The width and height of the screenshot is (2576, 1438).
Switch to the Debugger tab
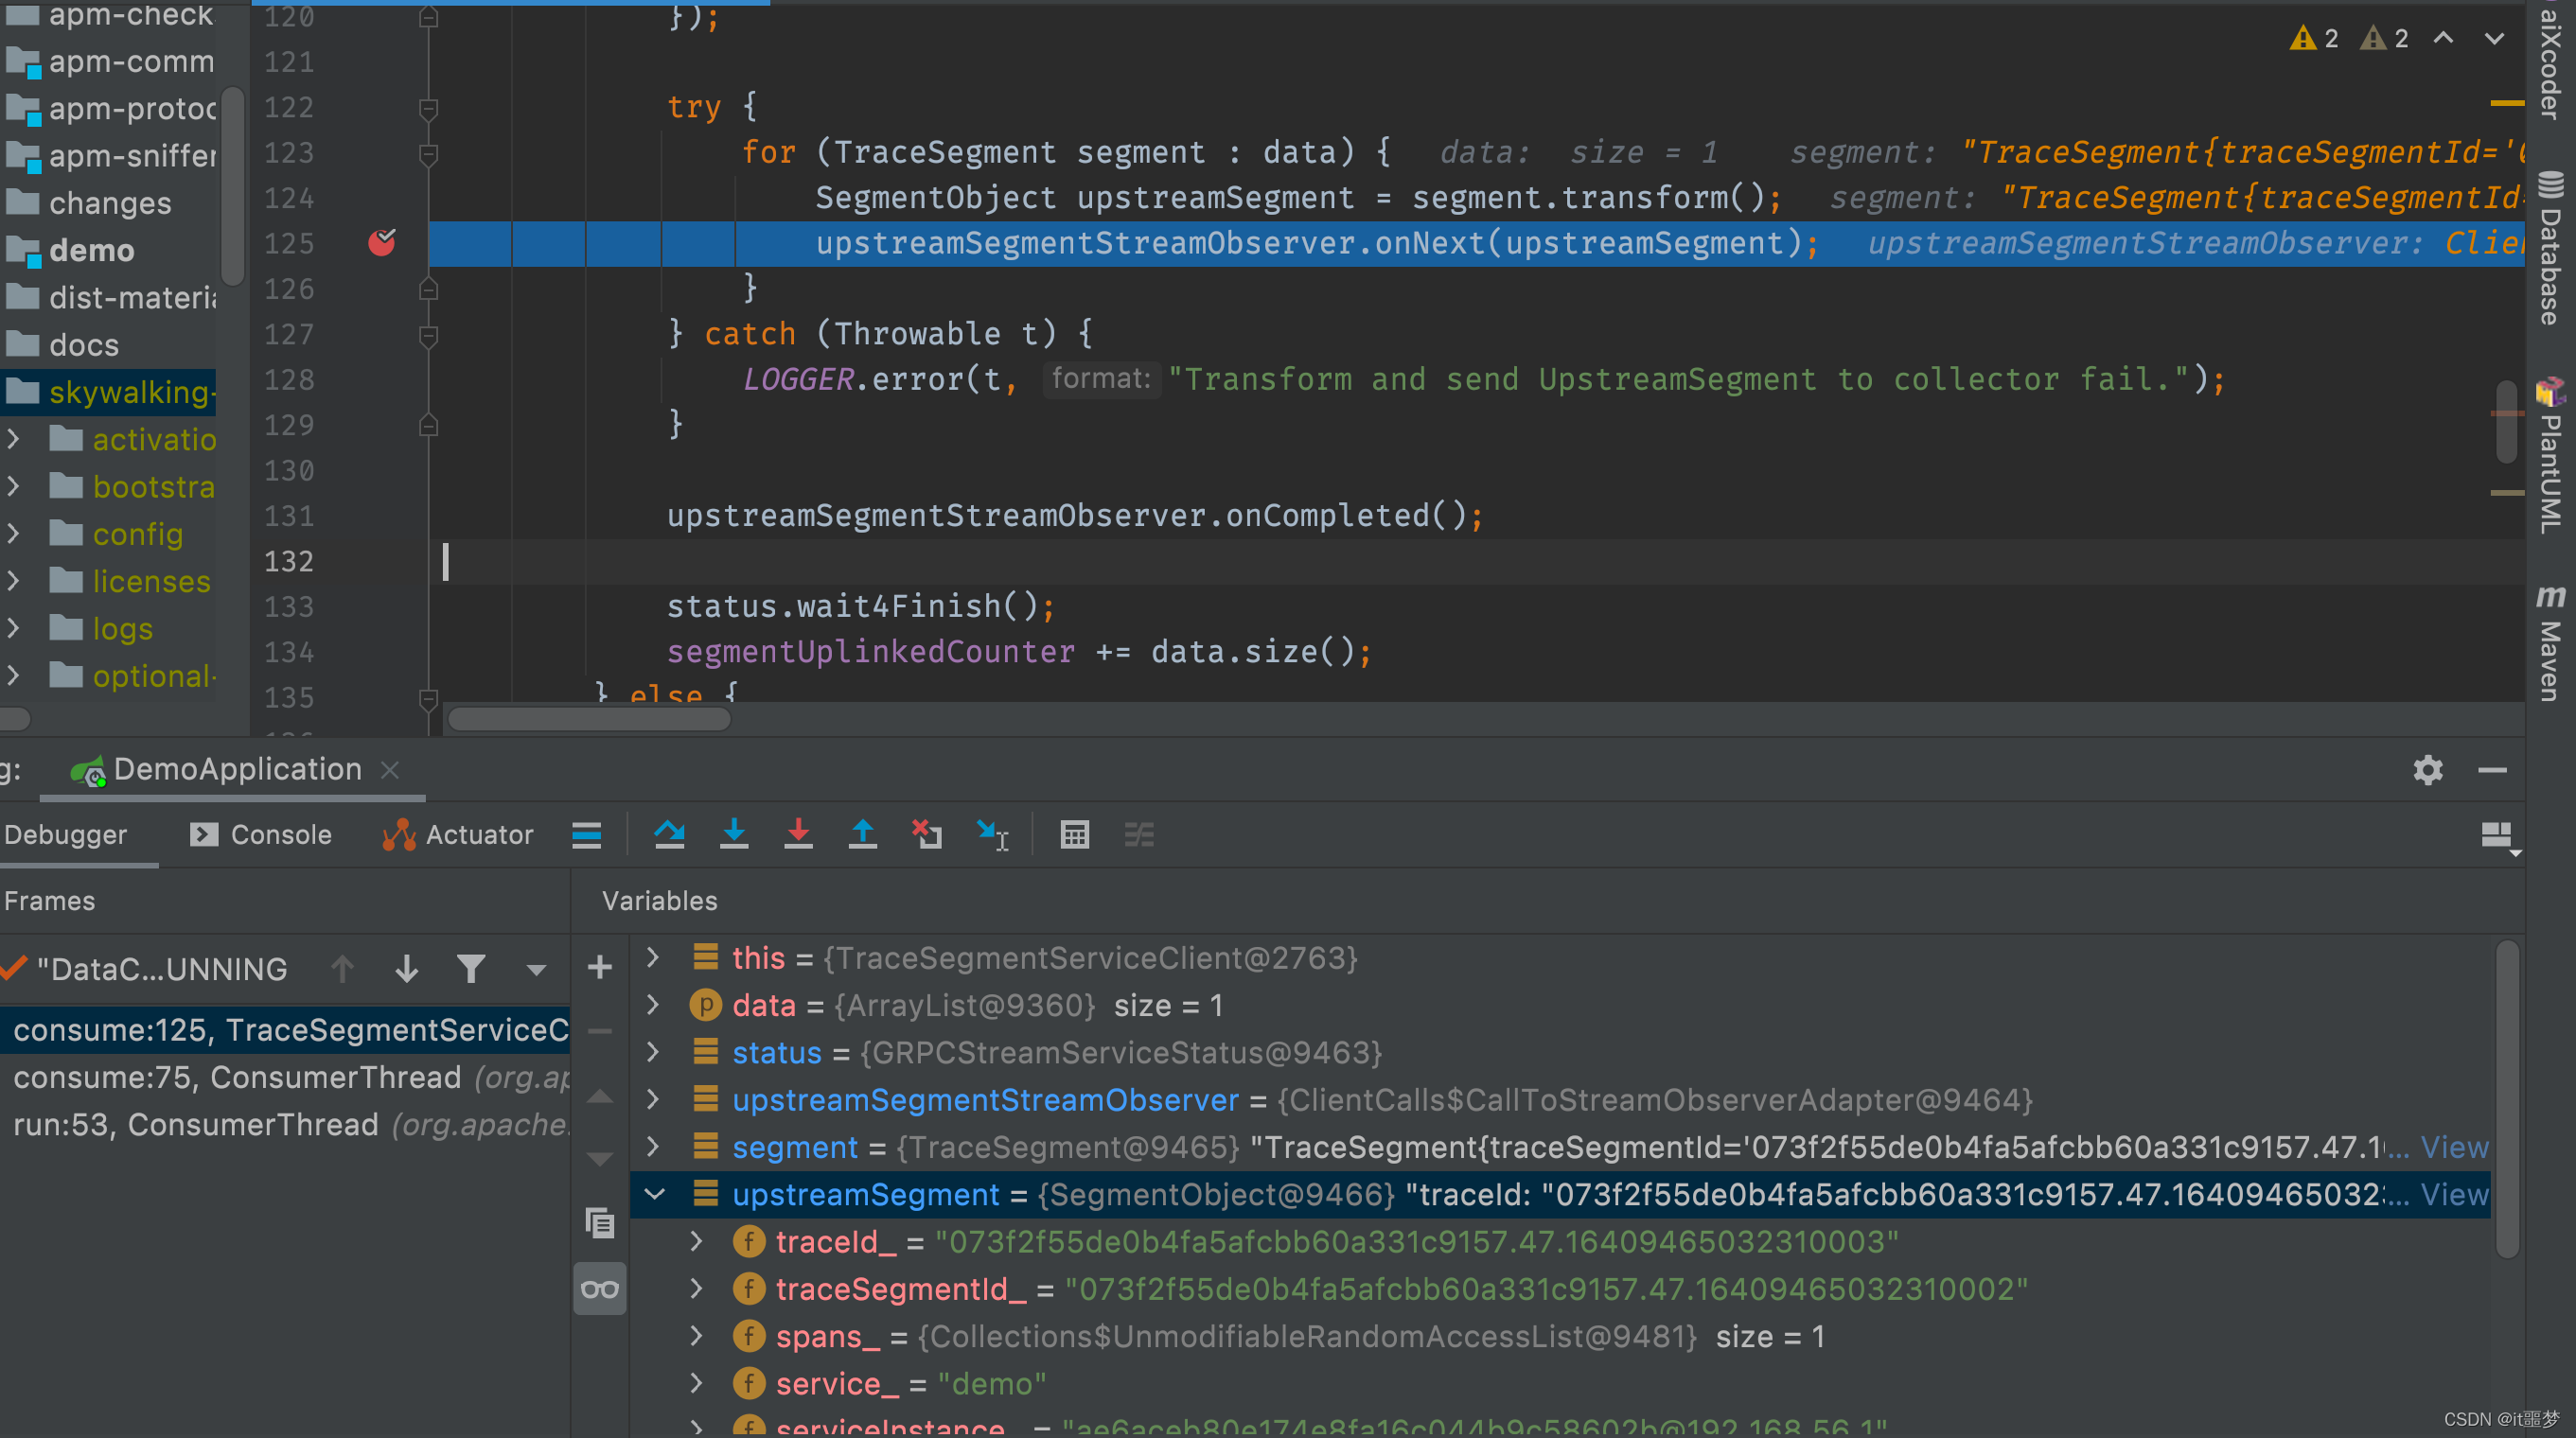point(66,834)
